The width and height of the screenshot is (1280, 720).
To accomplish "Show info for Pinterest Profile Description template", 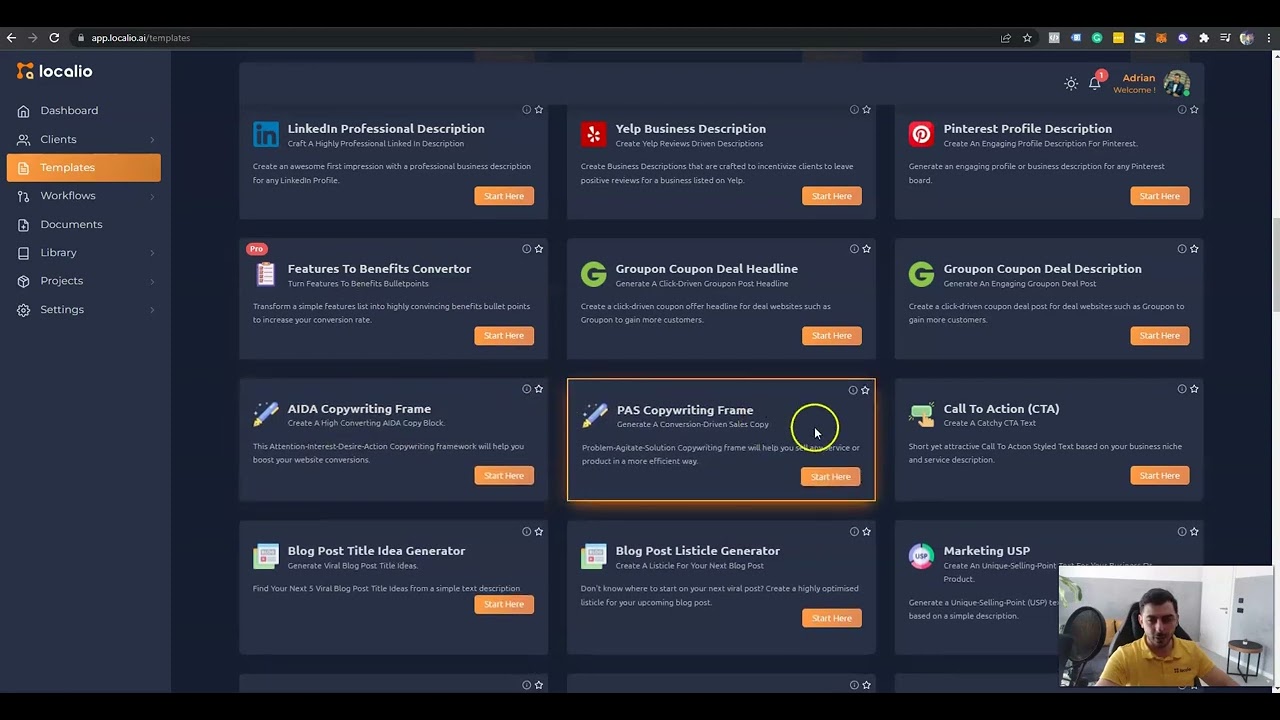I will point(1182,109).
